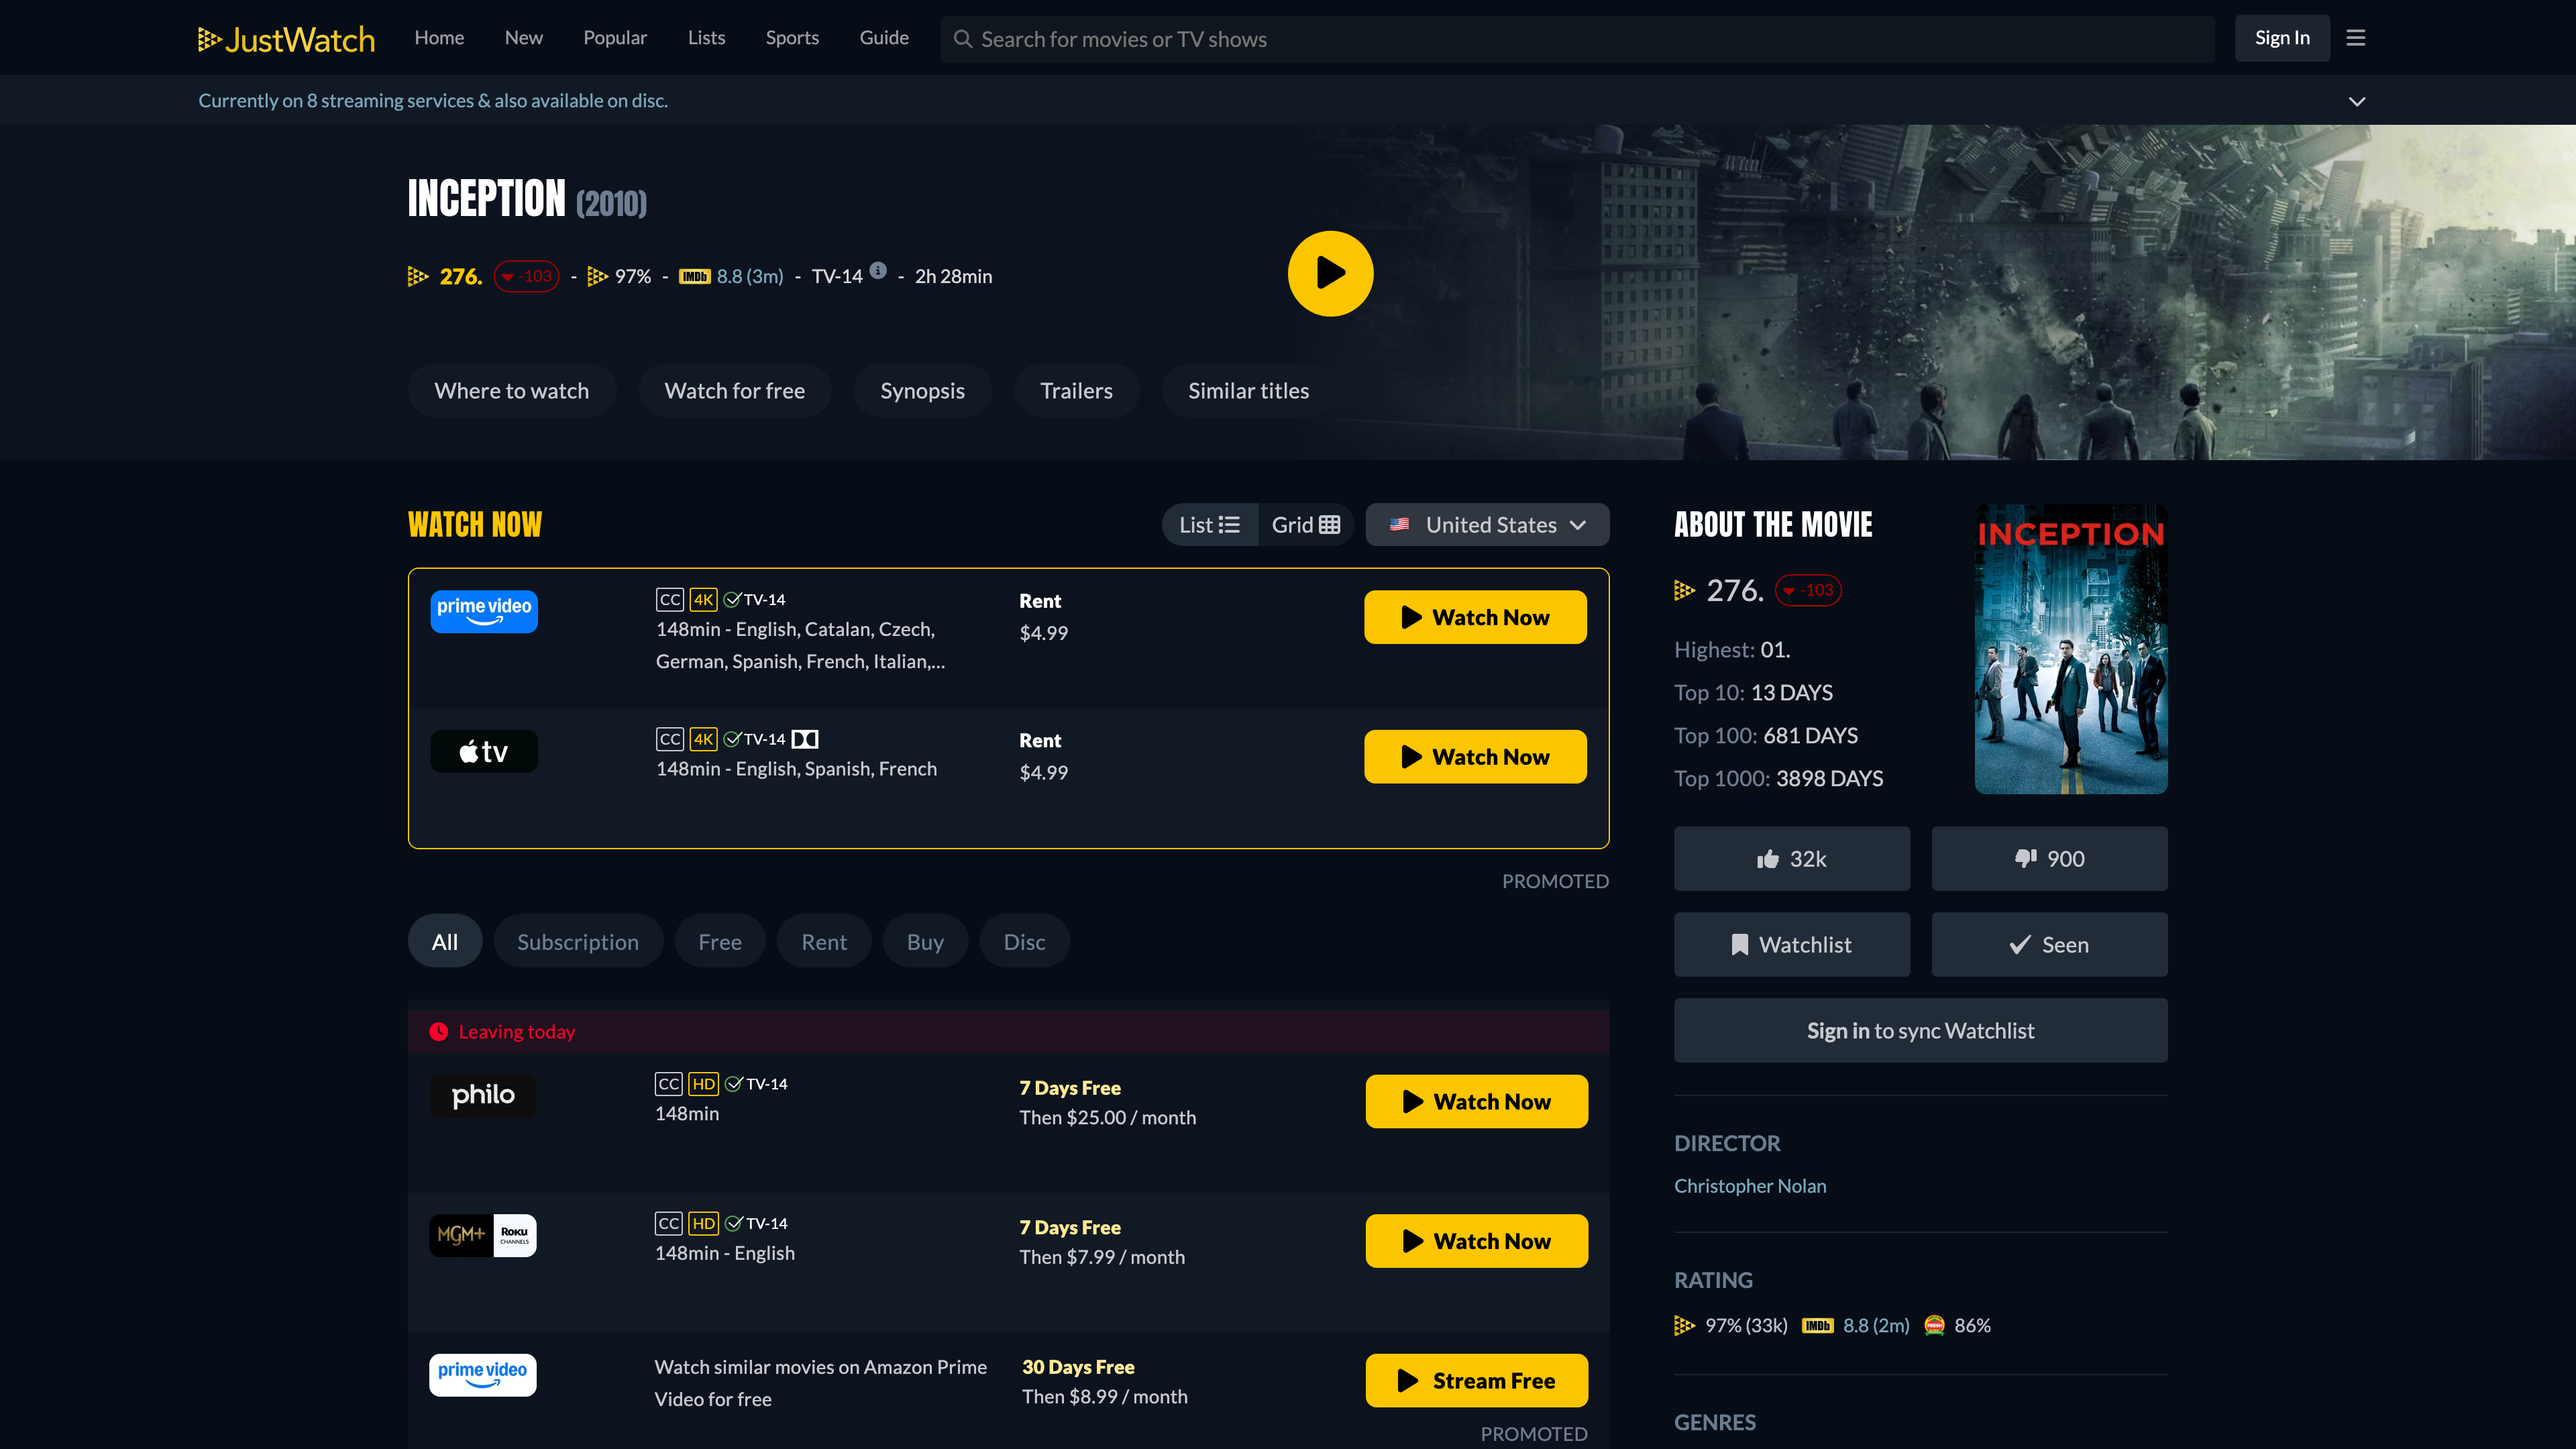Click Stream Free for Prime Video
2576x1449 pixels.
1476,1380
